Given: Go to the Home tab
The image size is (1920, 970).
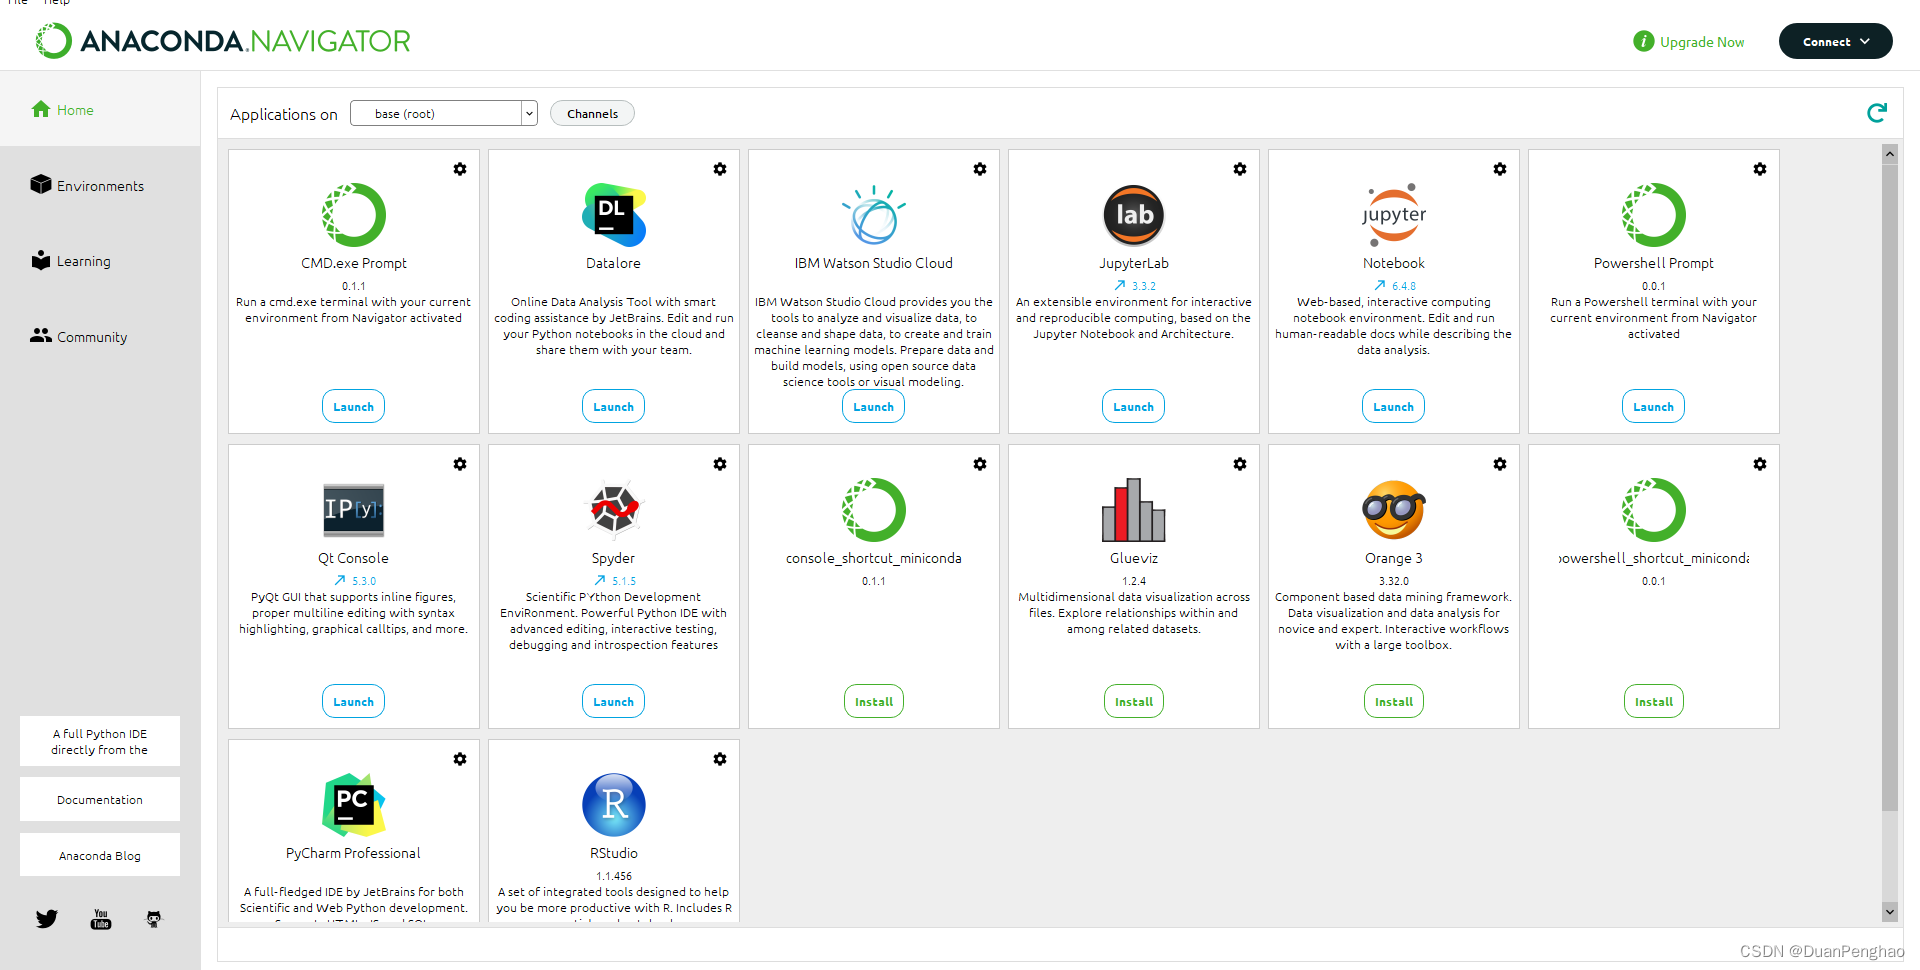Looking at the screenshot, I should (100, 110).
